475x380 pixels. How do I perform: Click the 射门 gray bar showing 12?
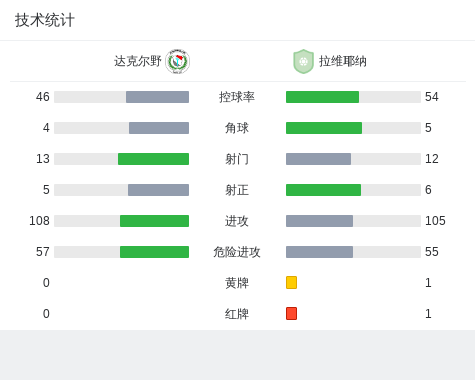point(318,159)
